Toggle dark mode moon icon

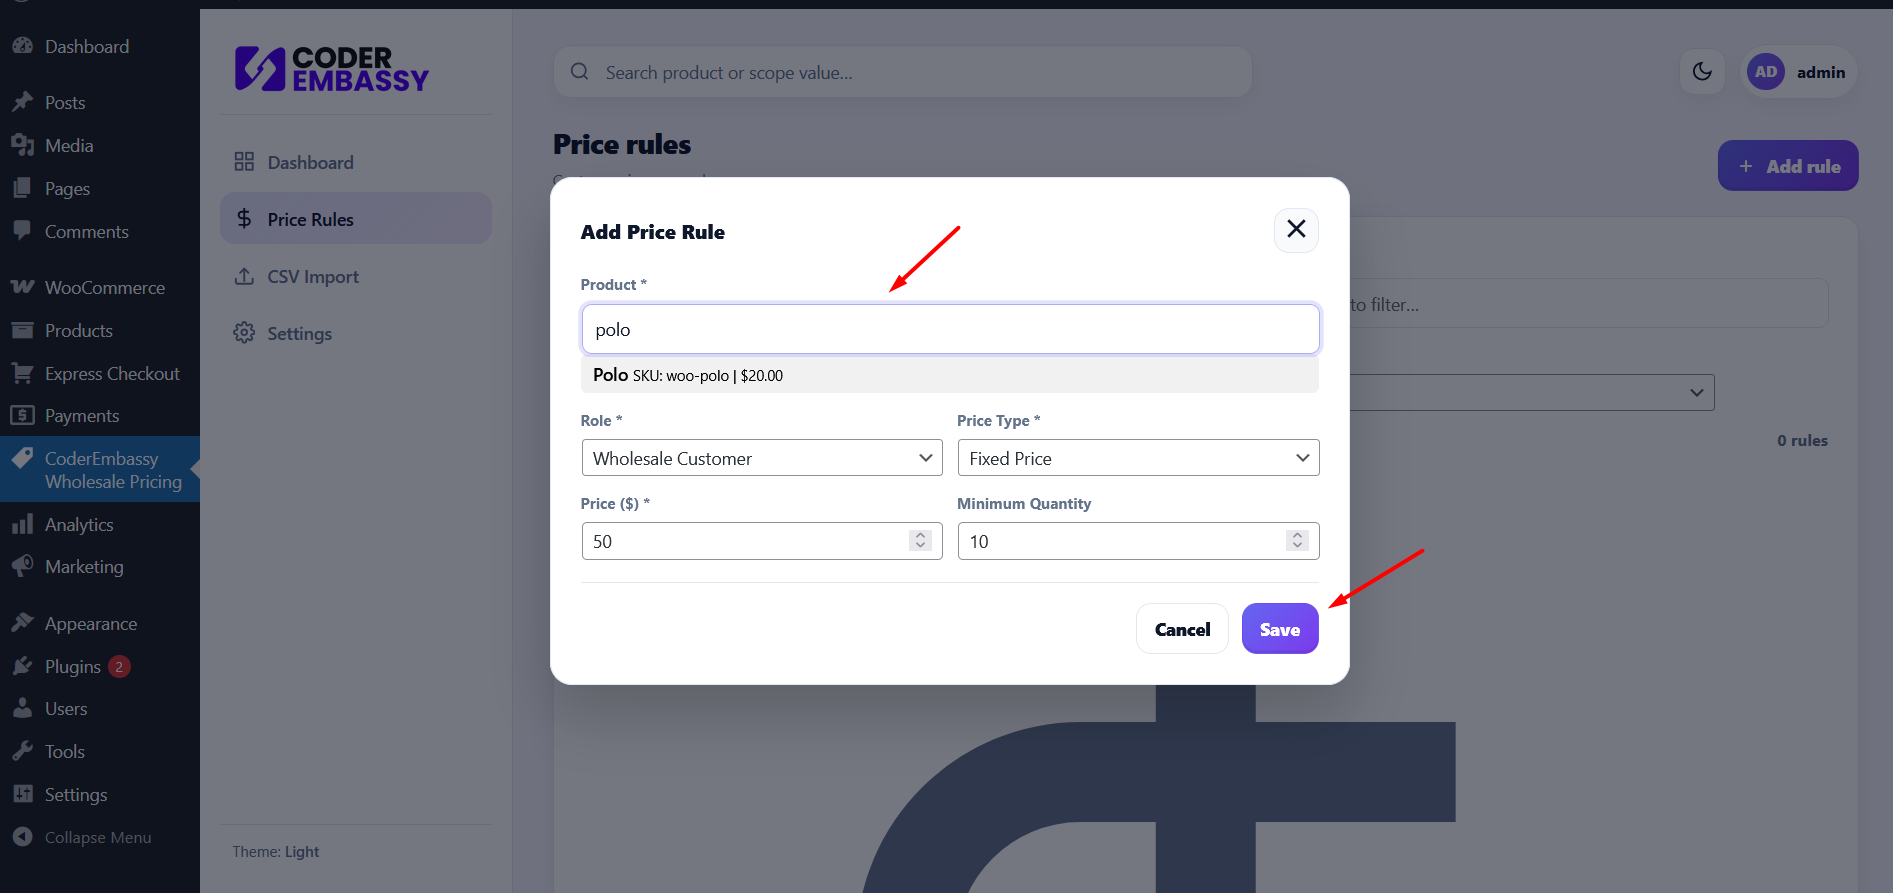pyautogui.click(x=1702, y=72)
